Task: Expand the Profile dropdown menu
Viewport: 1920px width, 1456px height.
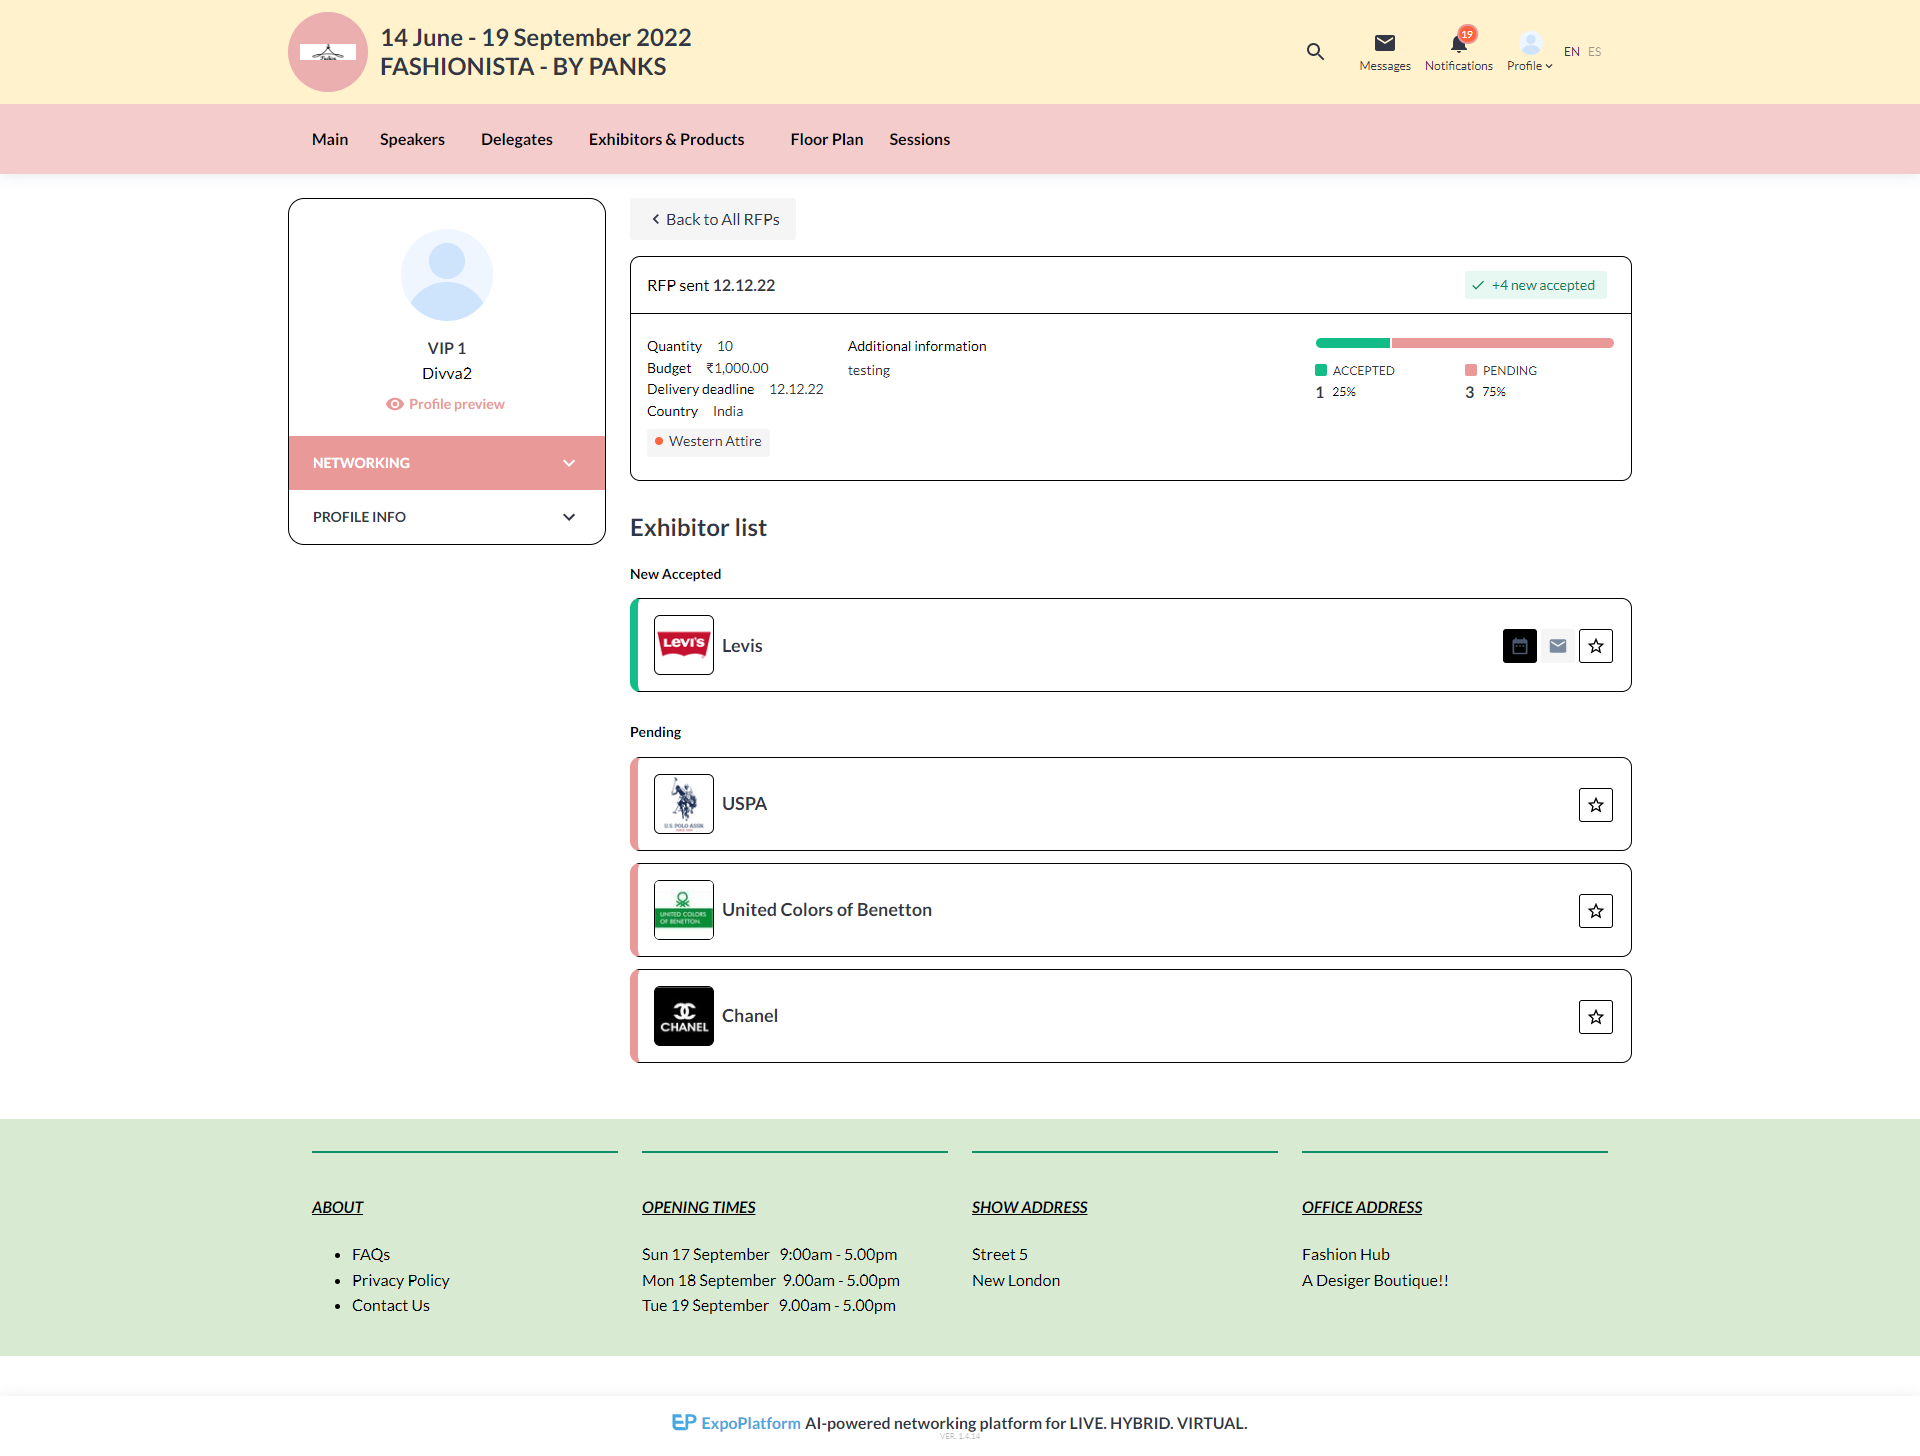Action: pyautogui.click(x=1529, y=53)
